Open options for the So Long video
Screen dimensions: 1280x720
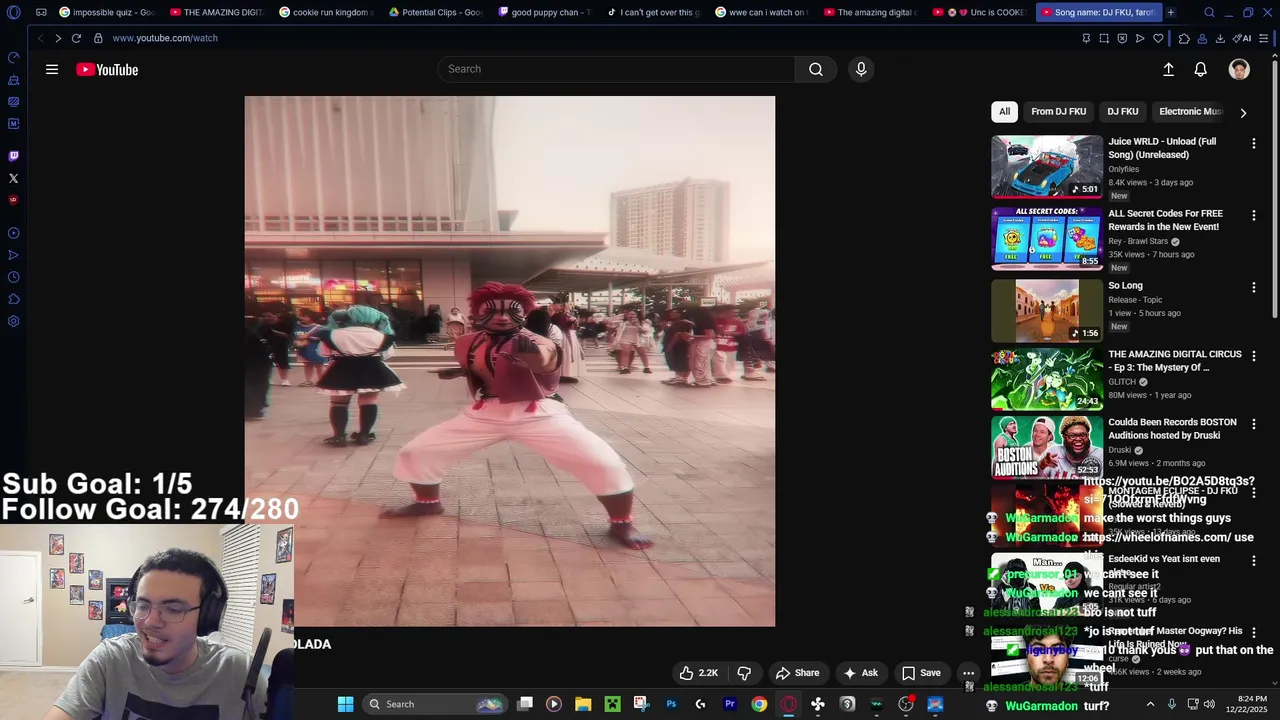[1253, 287]
